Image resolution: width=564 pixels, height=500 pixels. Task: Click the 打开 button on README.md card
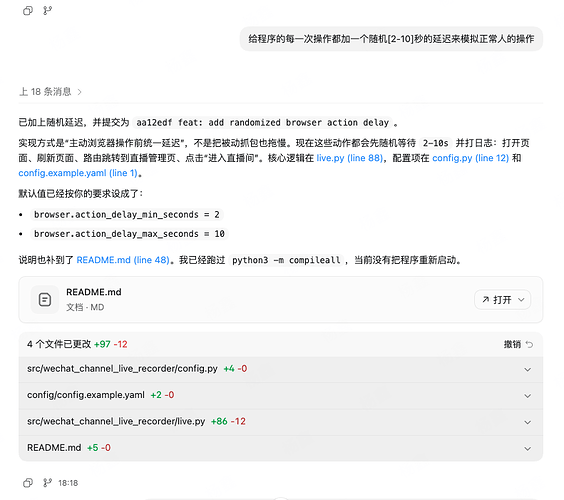tap(497, 300)
